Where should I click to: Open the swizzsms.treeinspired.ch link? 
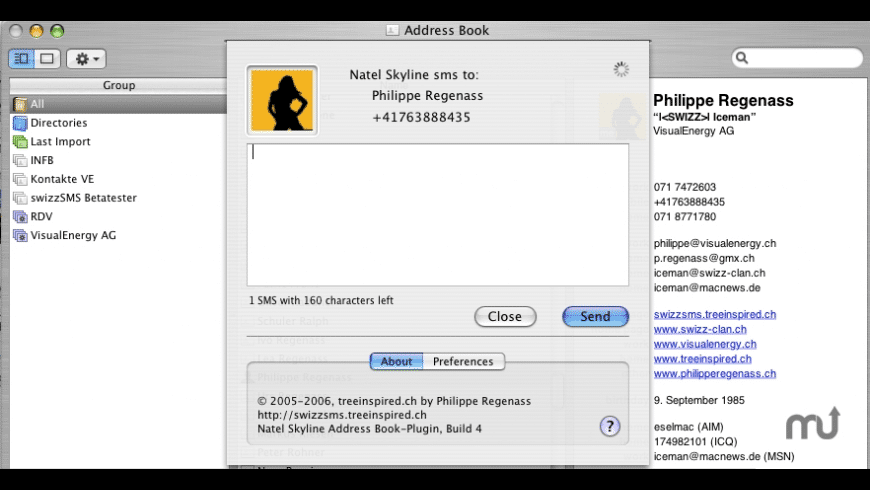[715, 314]
